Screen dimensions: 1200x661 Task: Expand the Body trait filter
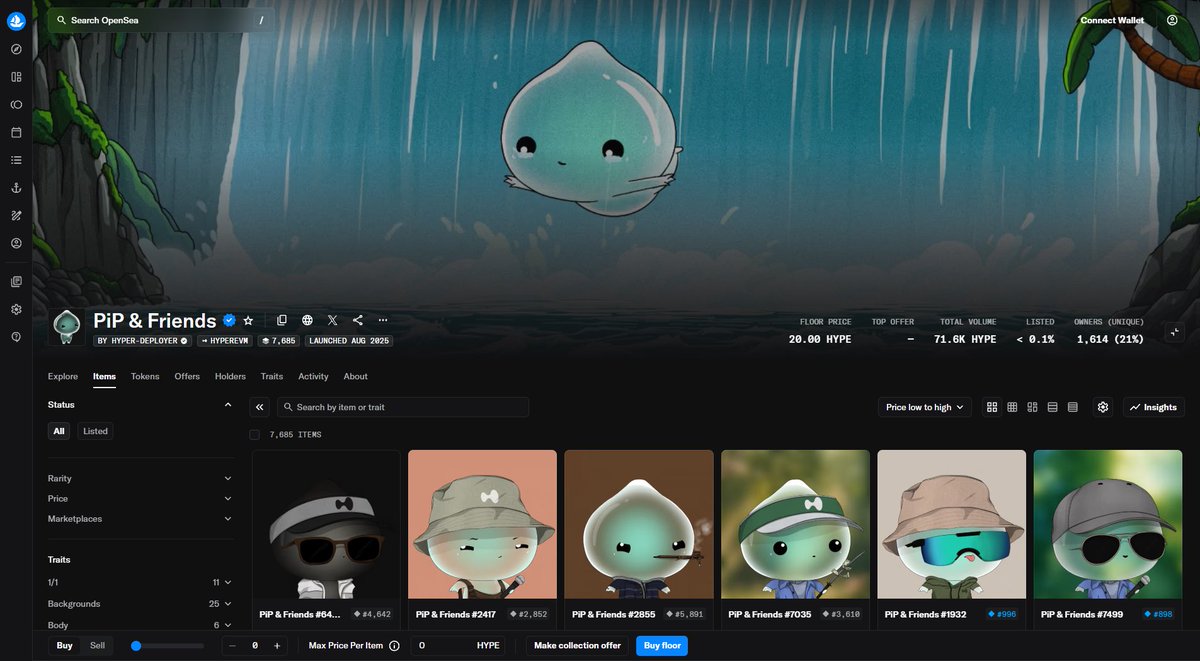tap(140, 625)
